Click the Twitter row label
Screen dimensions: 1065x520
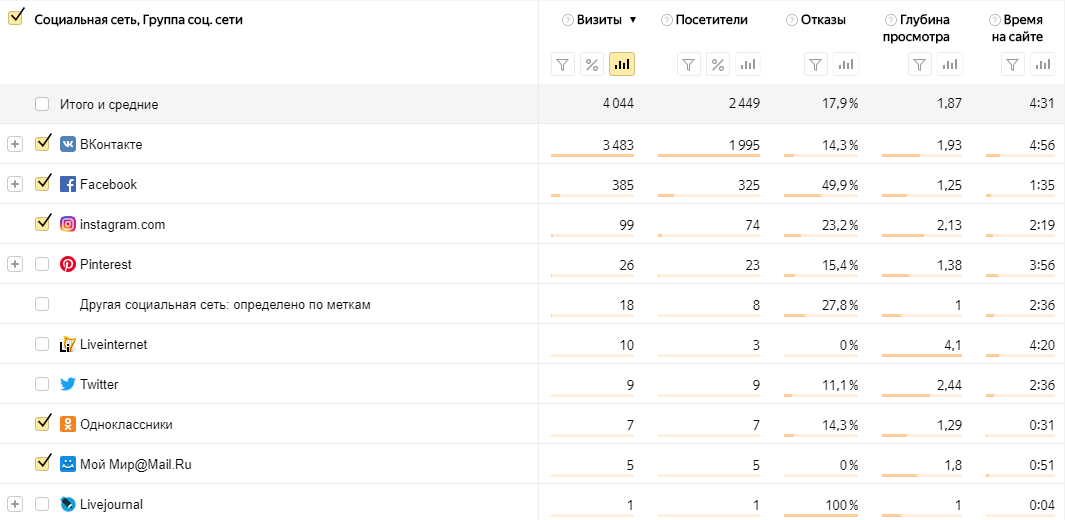pyautogui.click(x=99, y=384)
